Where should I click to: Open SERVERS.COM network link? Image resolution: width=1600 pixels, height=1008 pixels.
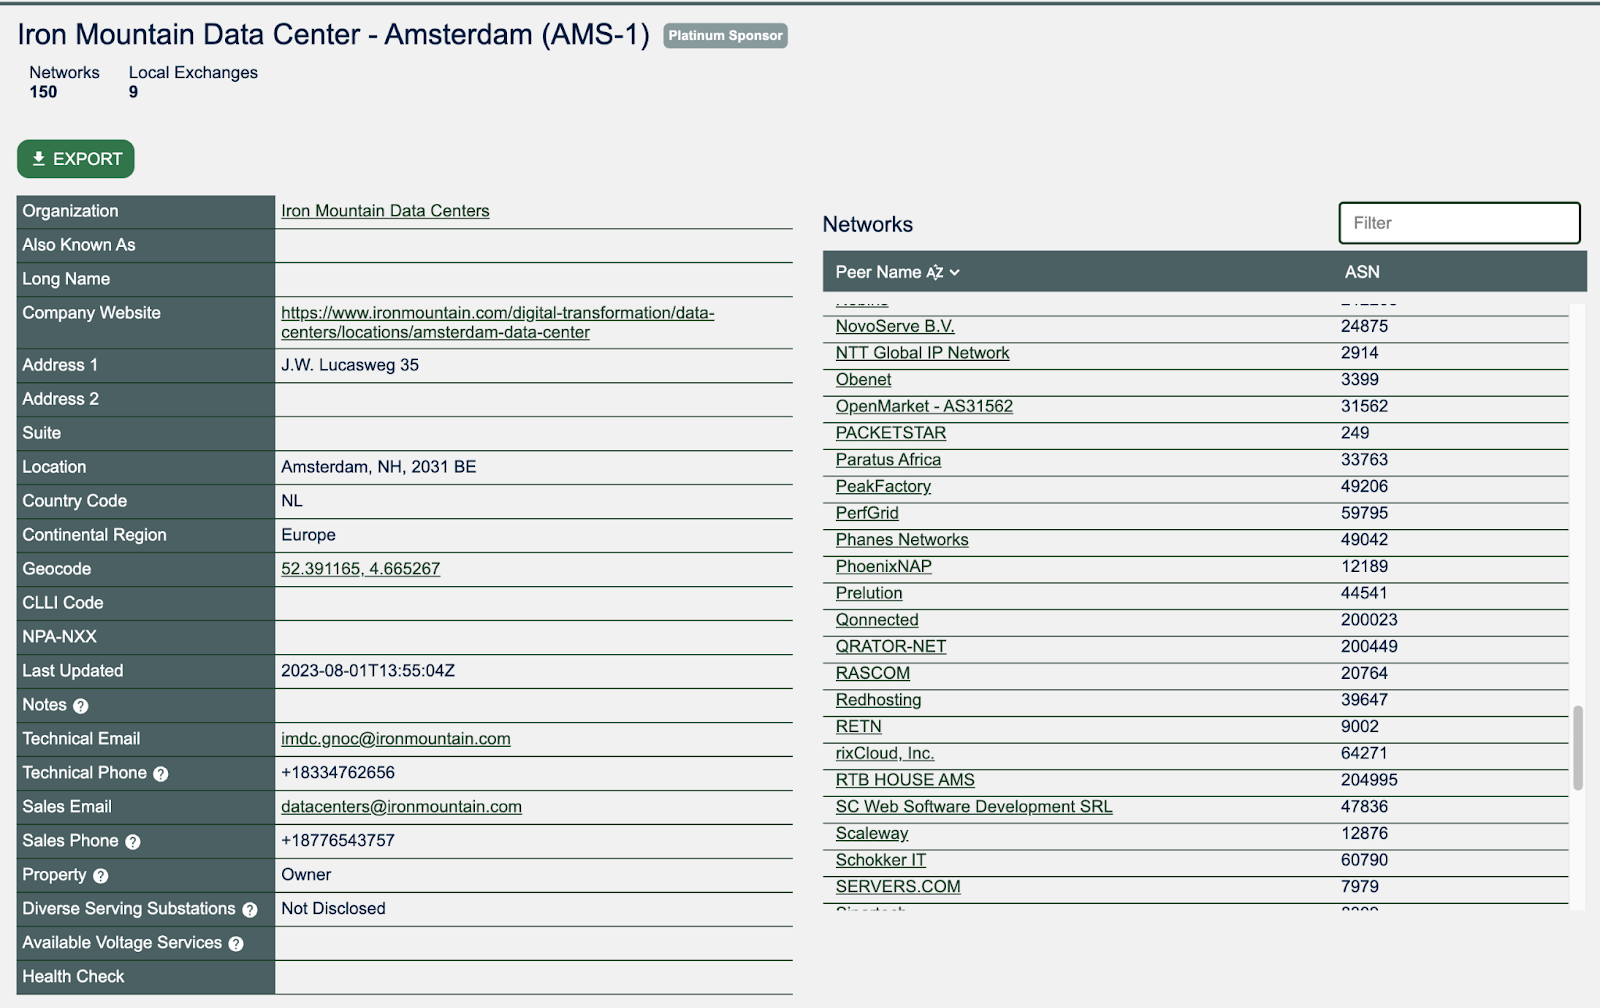click(898, 886)
